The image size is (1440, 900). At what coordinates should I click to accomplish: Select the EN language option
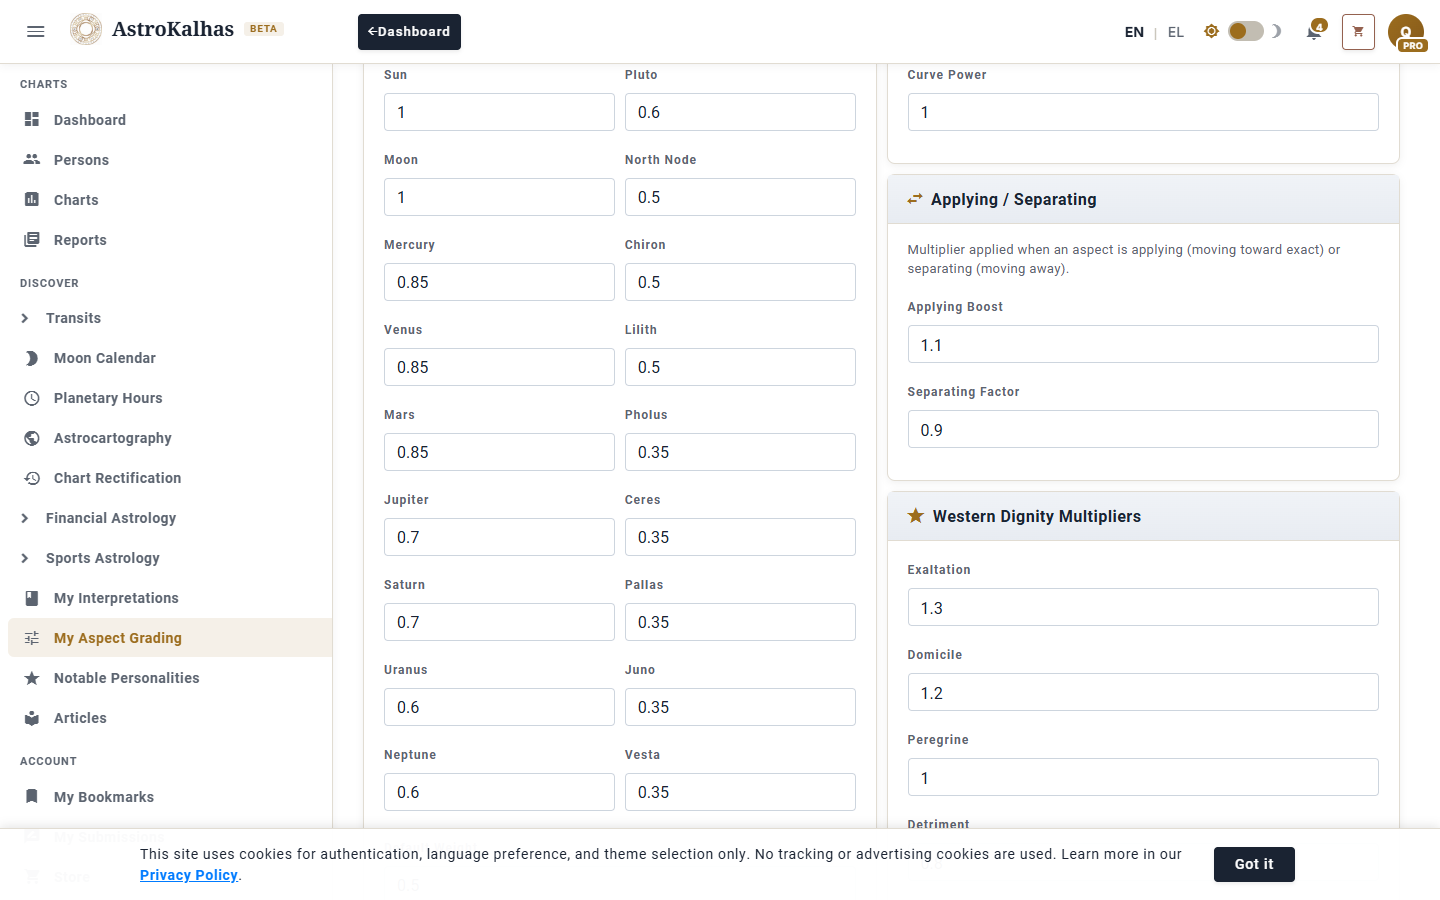click(x=1134, y=32)
